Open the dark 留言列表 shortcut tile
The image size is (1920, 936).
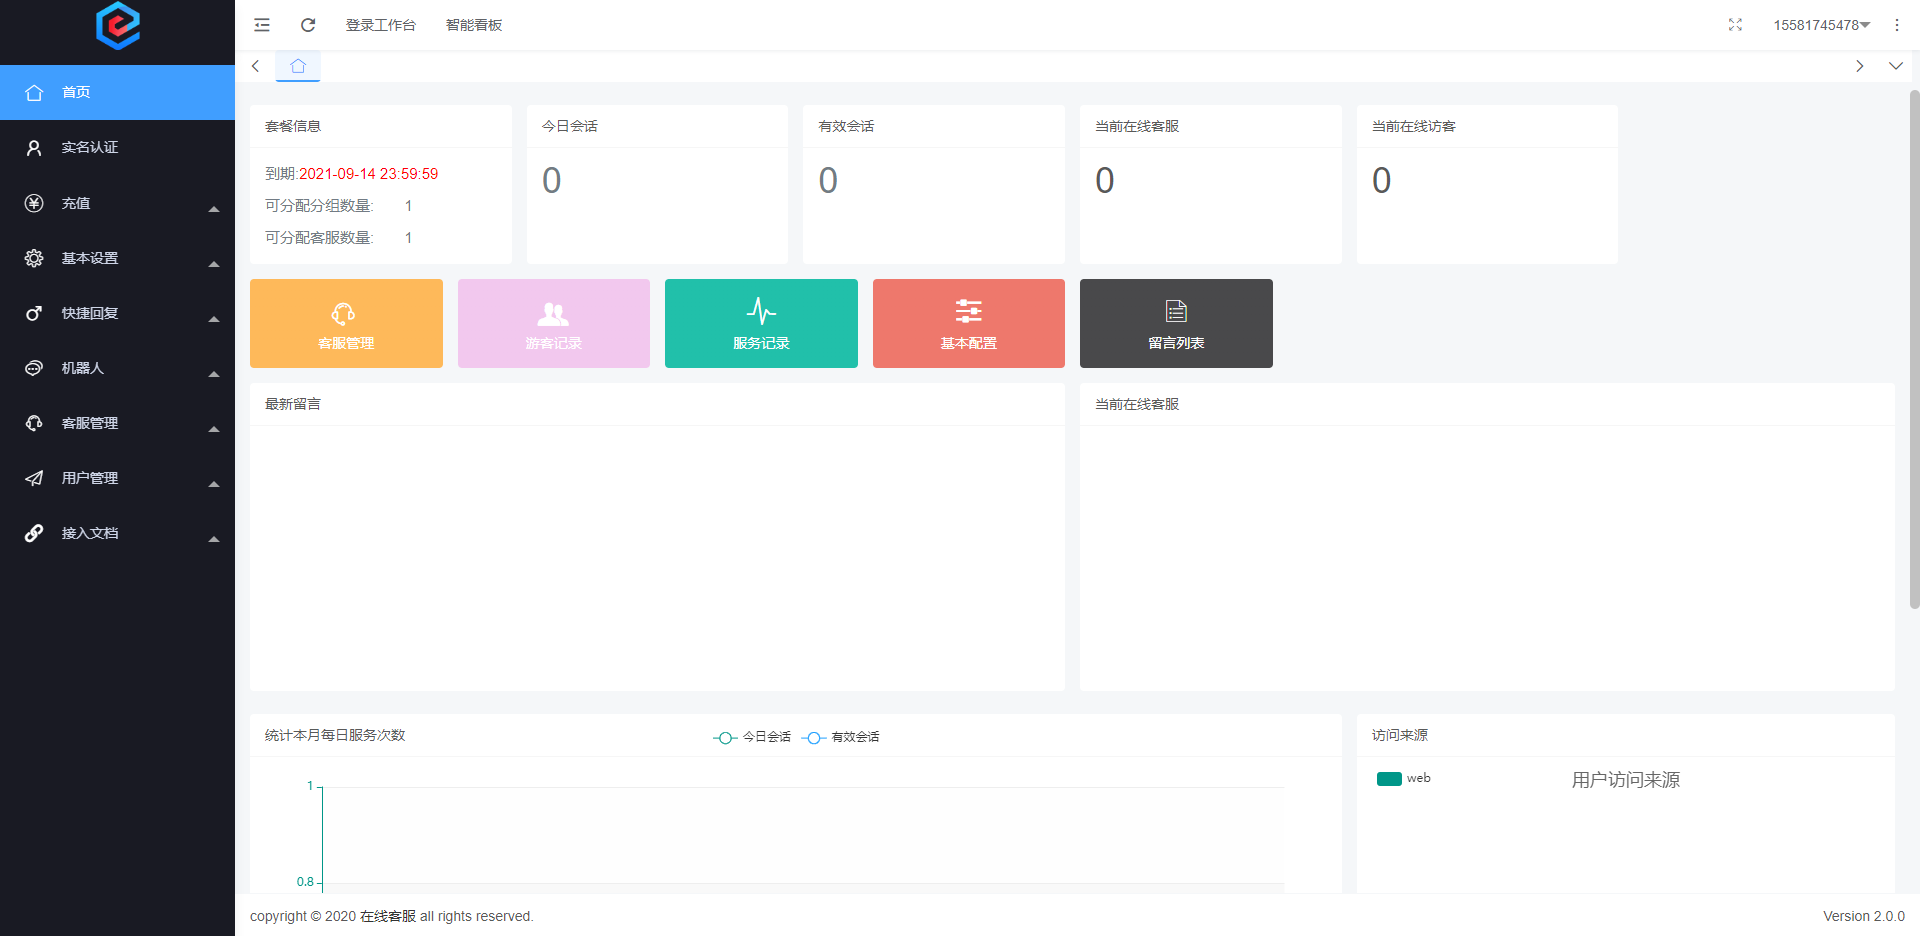coord(1176,324)
